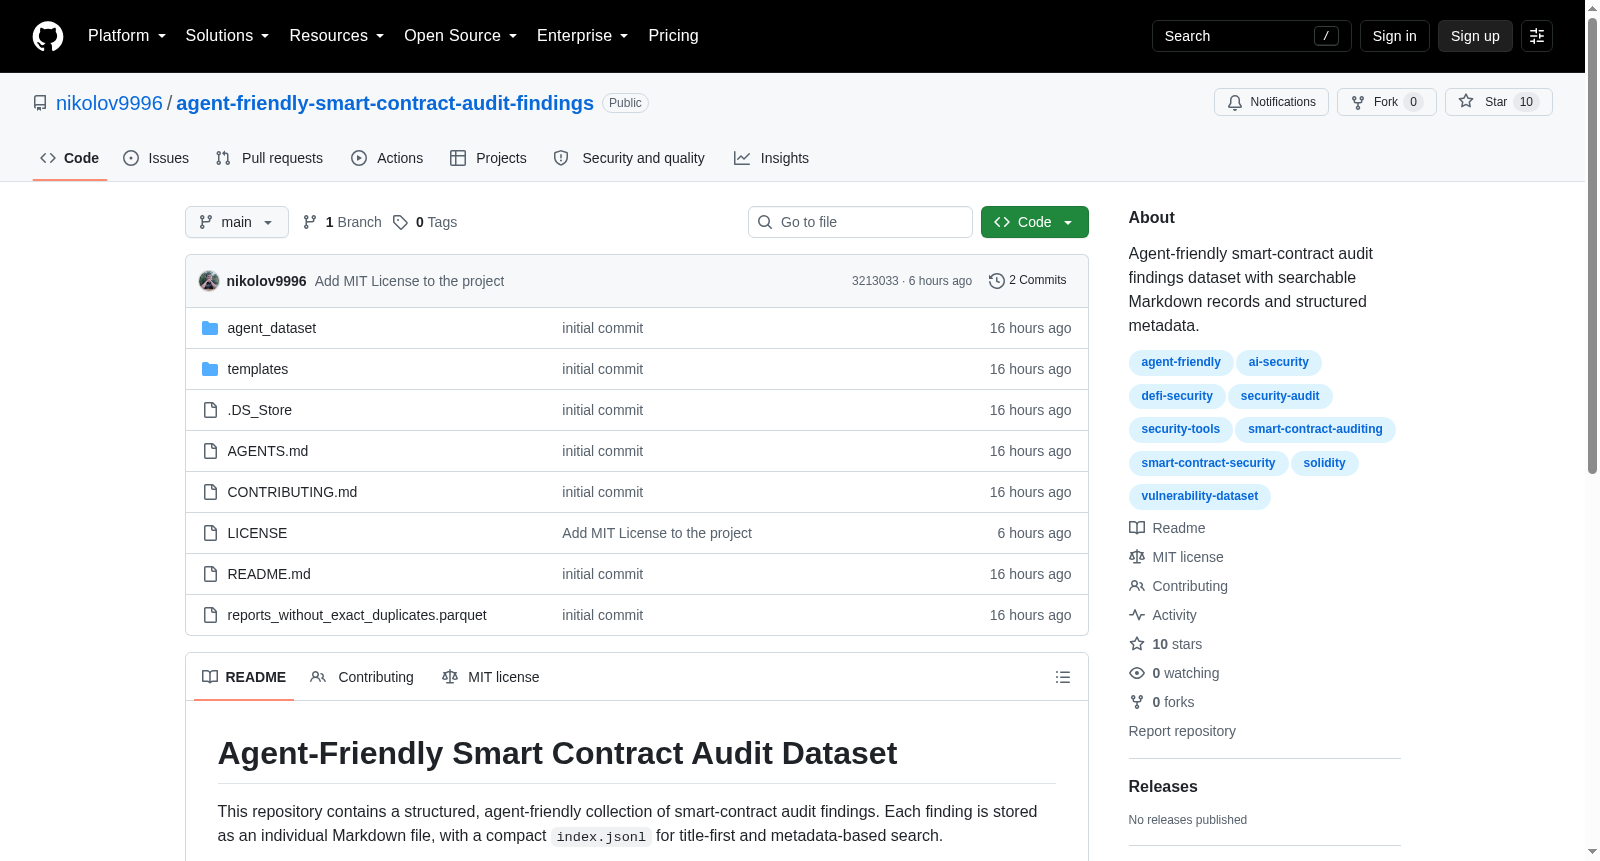Open the commit history clock icon
The image size is (1600, 861).
coord(997,281)
